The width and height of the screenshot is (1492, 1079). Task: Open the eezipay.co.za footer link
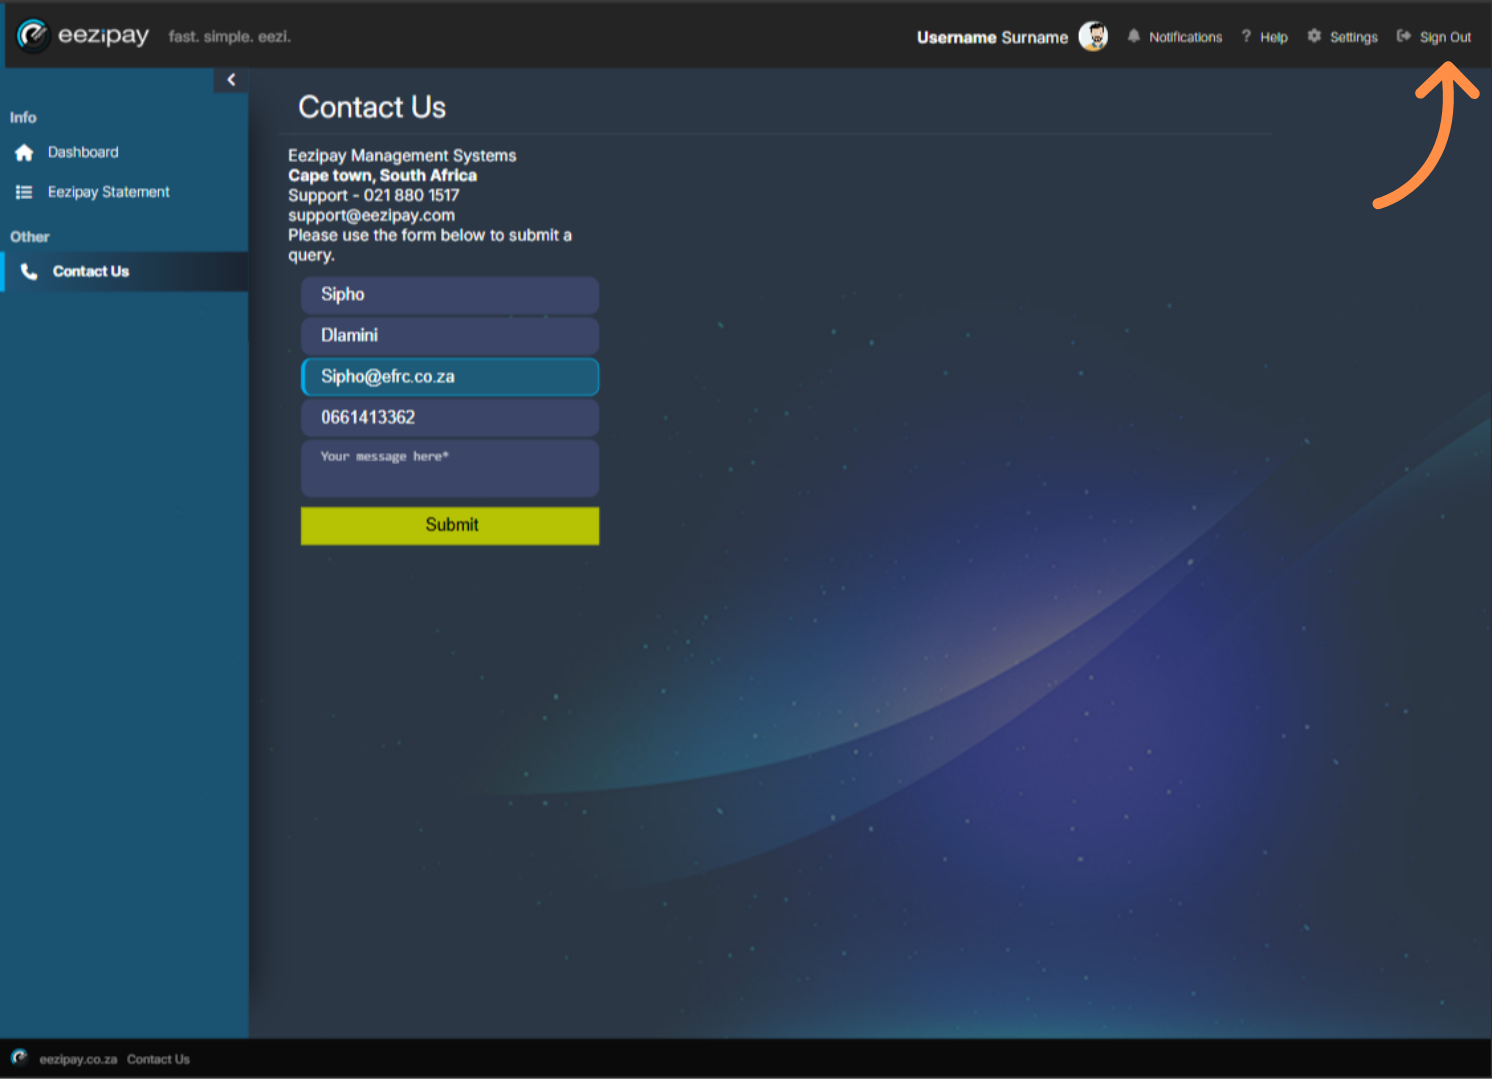coord(78,1059)
